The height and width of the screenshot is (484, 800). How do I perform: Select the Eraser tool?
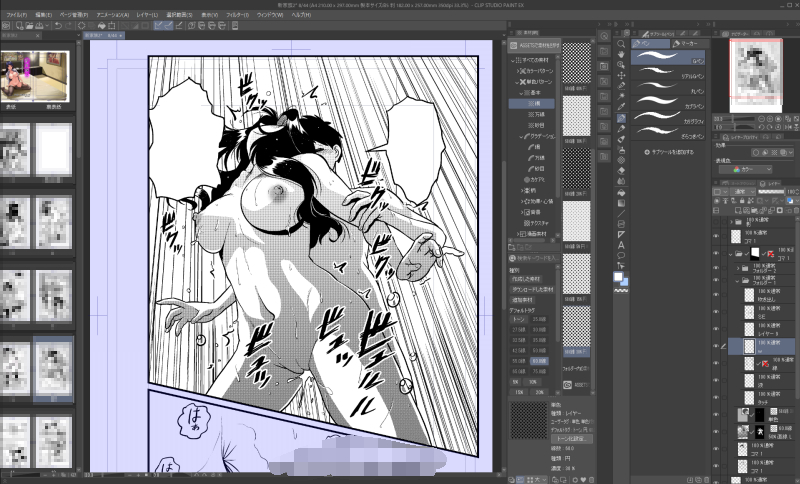(x=621, y=171)
